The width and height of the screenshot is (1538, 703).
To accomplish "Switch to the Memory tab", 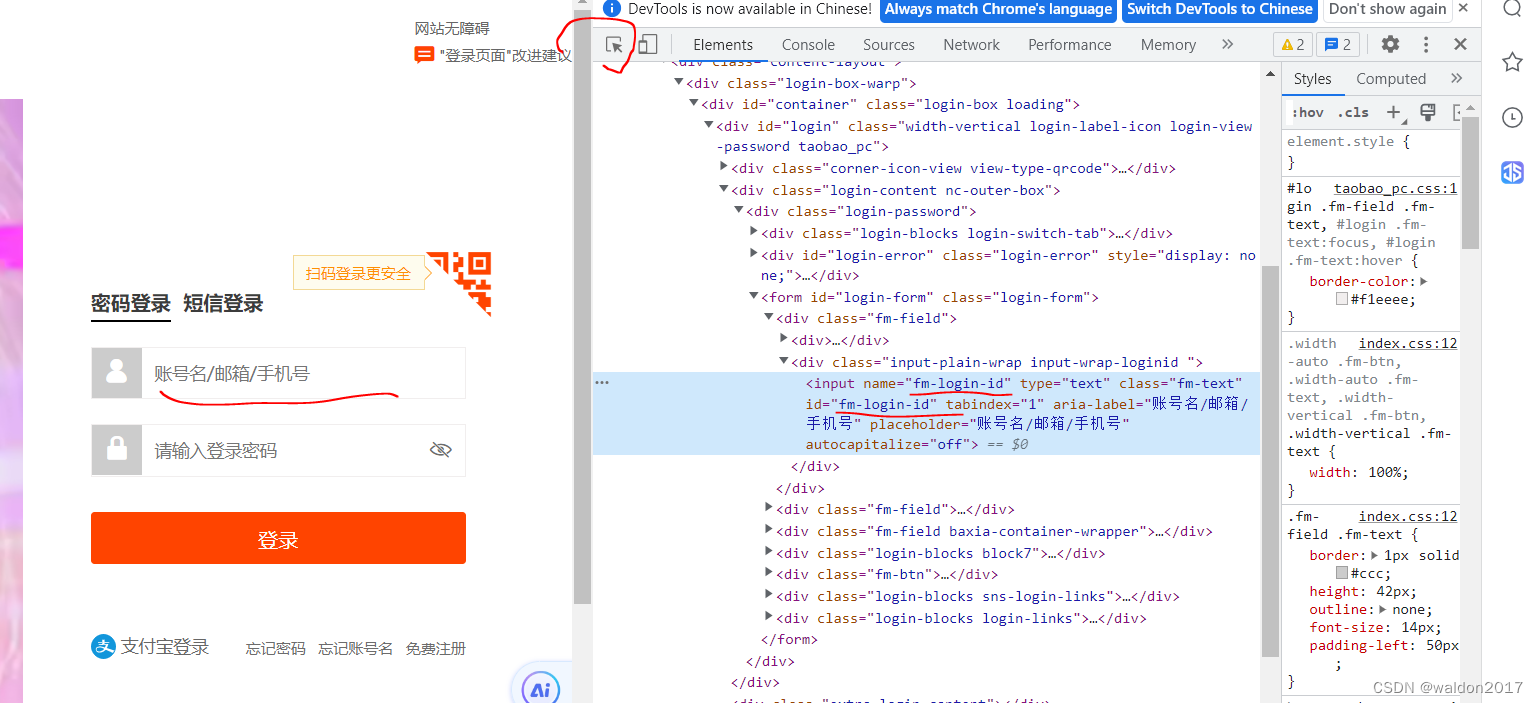I will pyautogui.click(x=1168, y=44).
